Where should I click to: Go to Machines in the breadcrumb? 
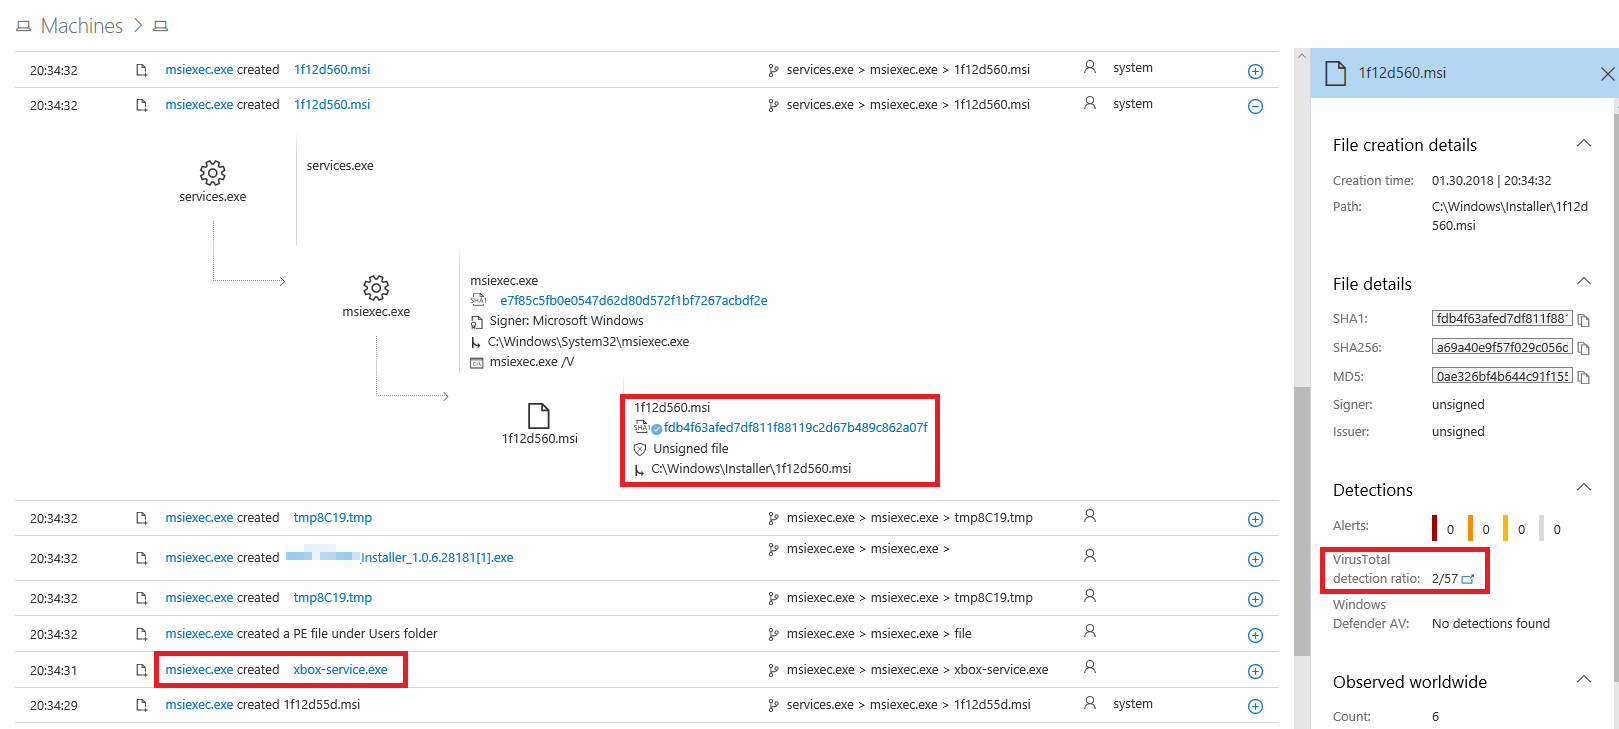coord(81,26)
